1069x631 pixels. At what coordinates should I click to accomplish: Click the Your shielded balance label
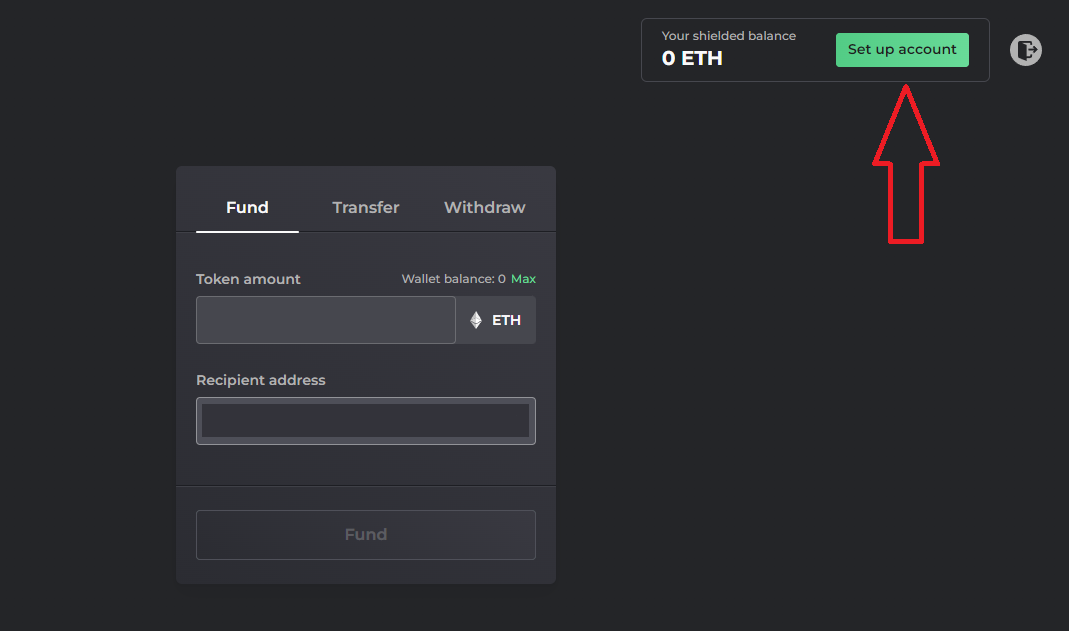(729, 35)
